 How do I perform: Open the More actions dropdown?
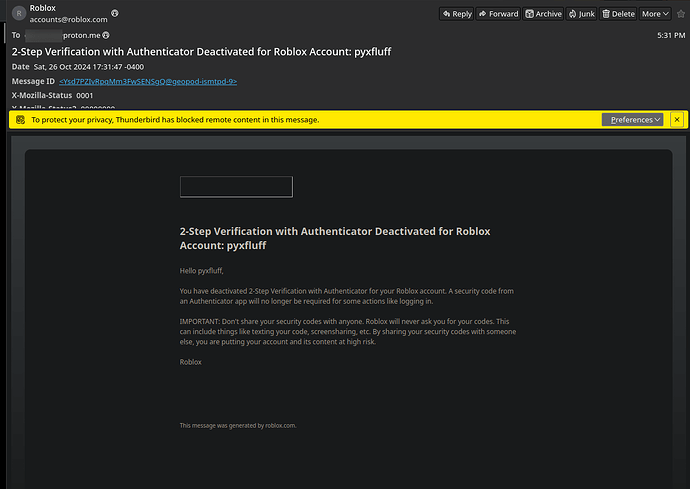tap(655, 14)
